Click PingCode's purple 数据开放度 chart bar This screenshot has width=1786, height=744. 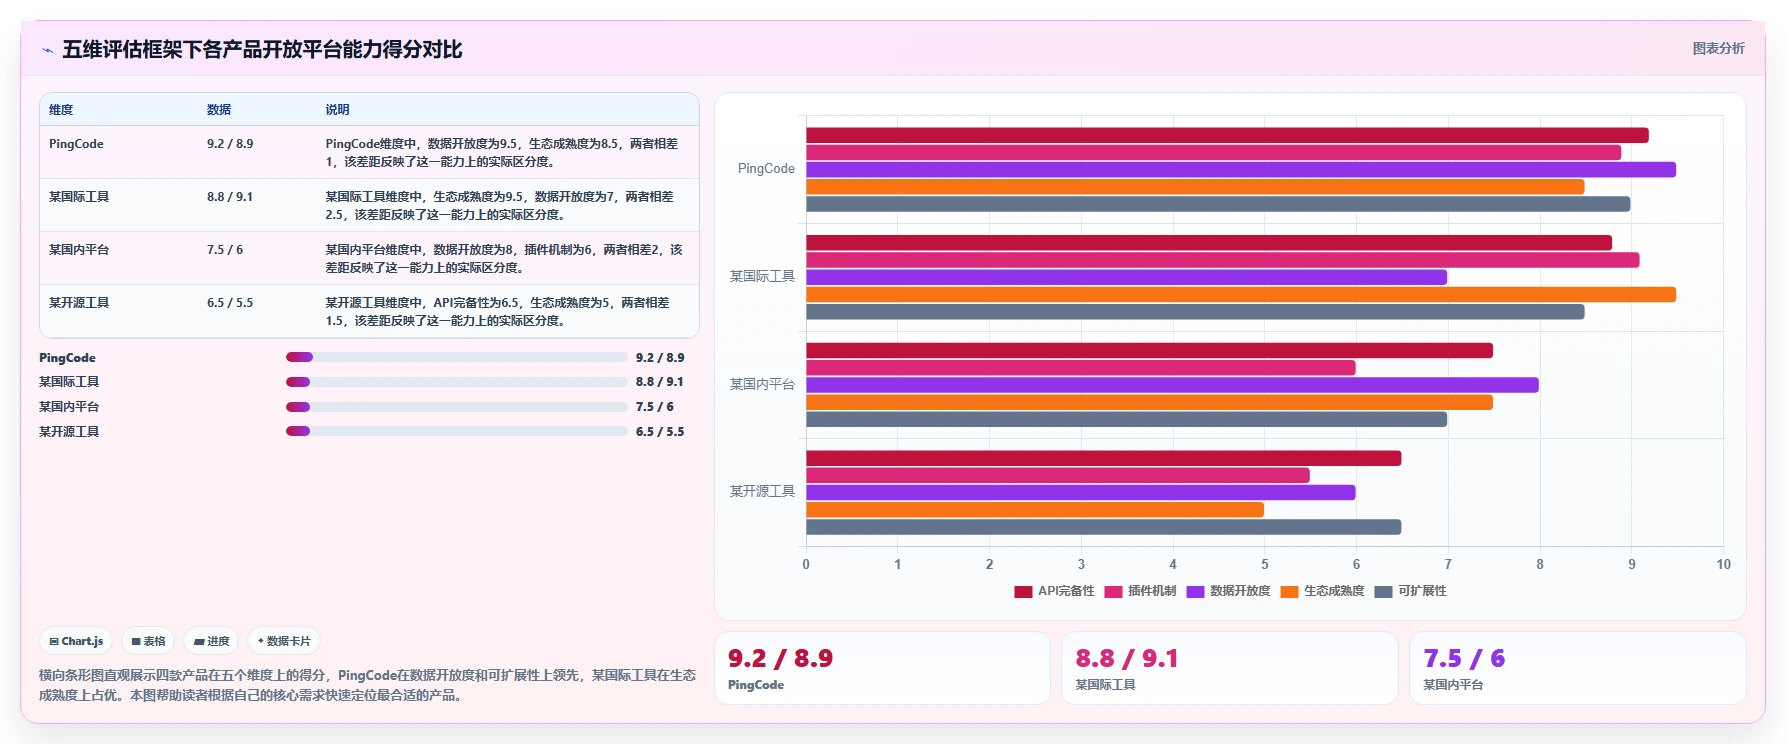(1241, 170)
